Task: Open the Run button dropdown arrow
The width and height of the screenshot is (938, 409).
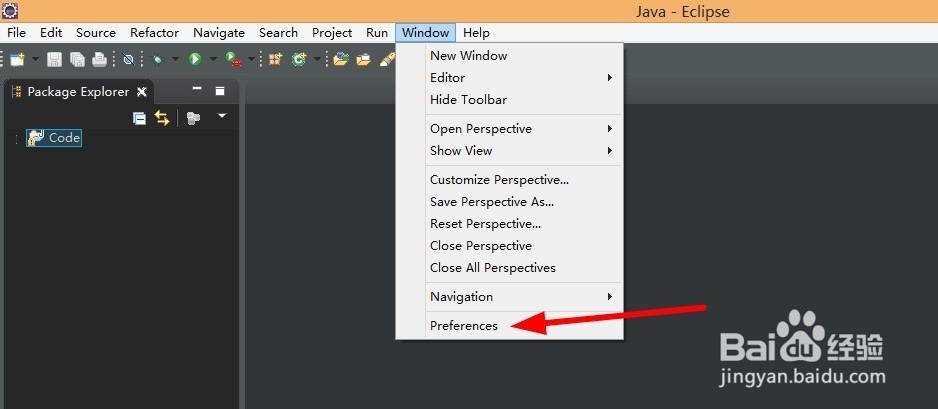Action: [213, 59]
